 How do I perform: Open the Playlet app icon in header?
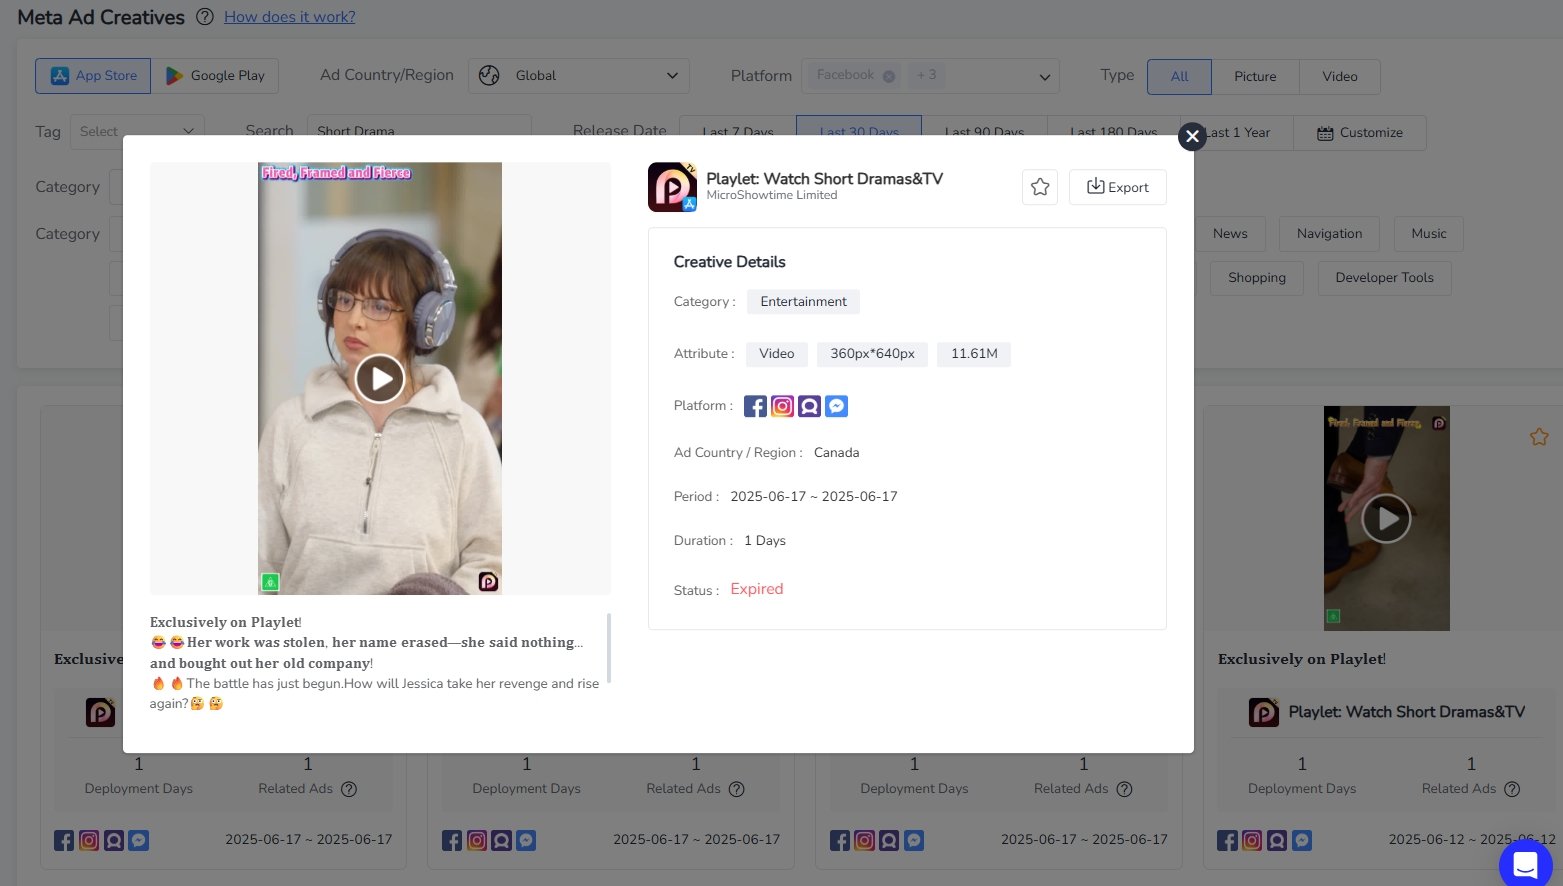[x=672, y=187]
